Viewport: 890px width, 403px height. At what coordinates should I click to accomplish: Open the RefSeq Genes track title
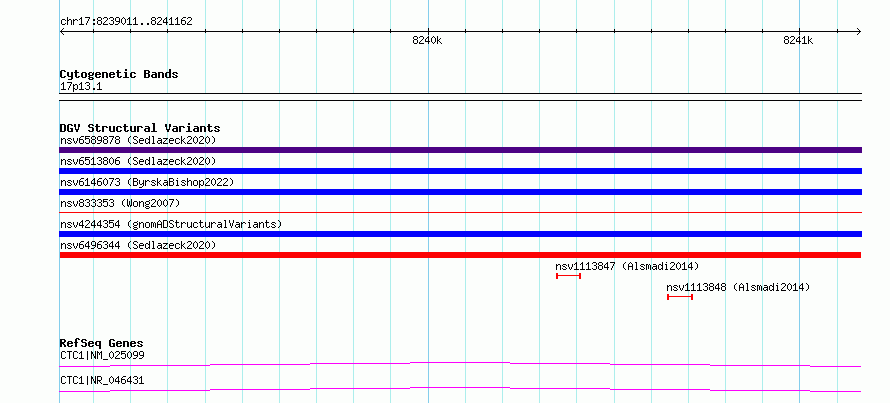click(101, 343)
